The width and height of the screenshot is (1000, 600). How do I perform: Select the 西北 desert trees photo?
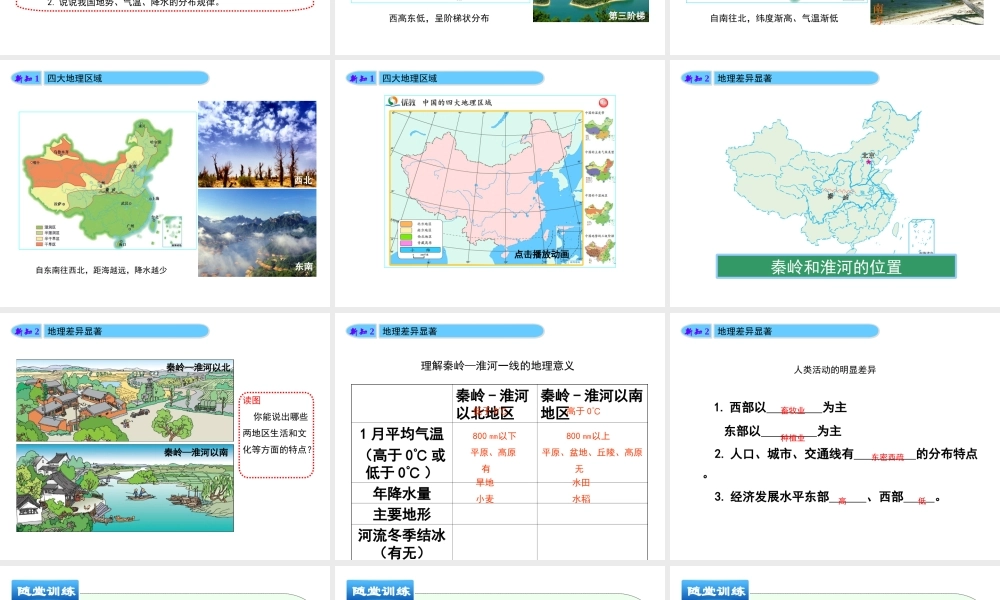(257, 144)
